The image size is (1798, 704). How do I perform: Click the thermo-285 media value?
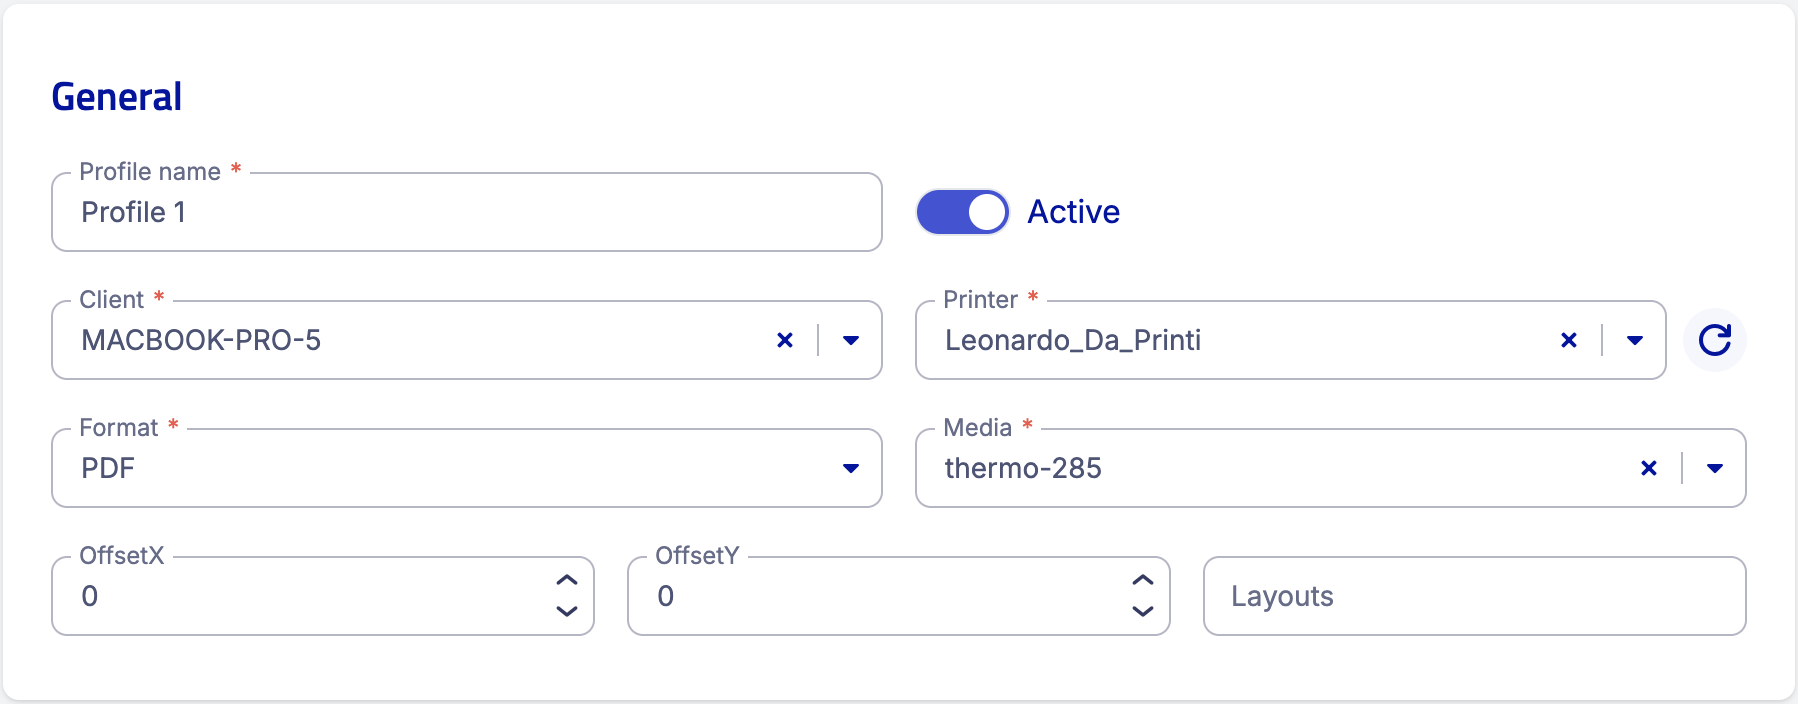[1023, 468]
